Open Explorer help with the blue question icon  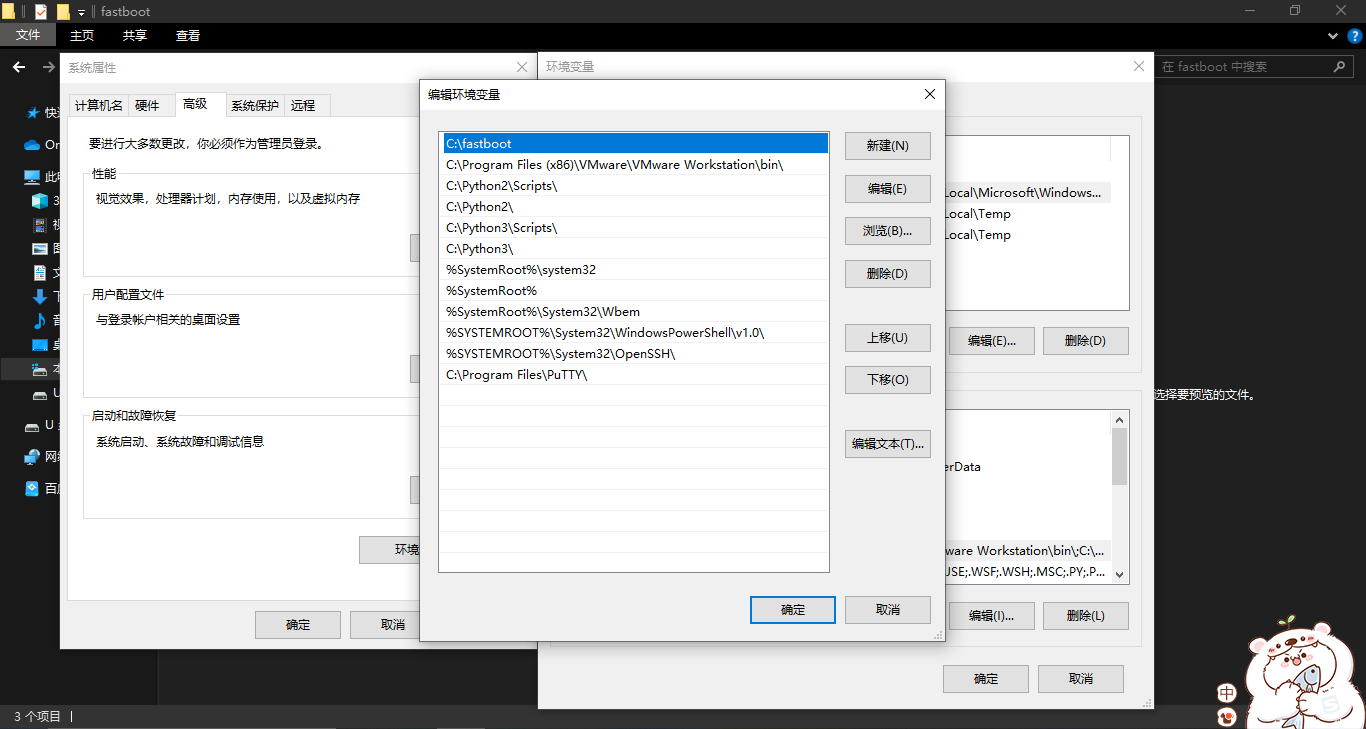1353,36
